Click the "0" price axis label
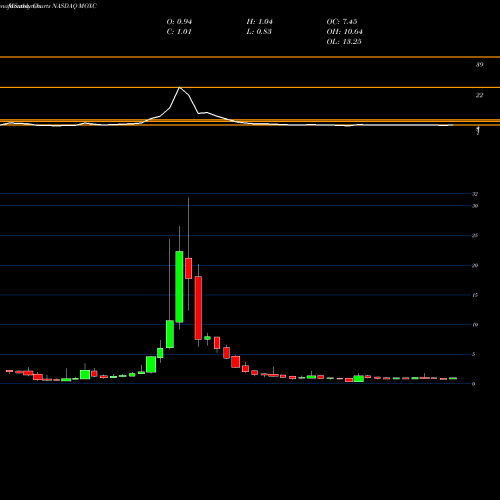 473,384
